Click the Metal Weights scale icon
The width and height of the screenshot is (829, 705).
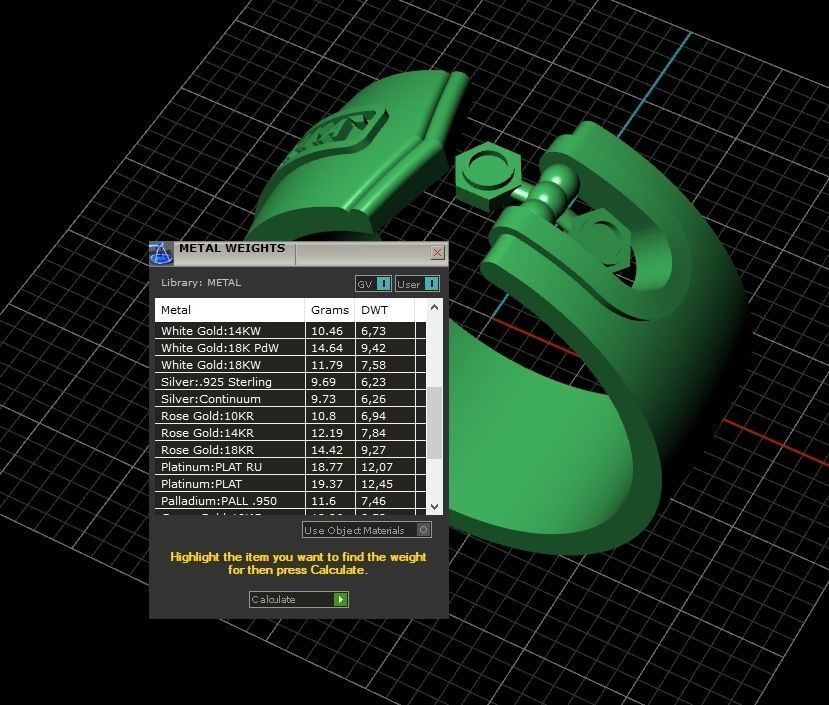coord(161,253)
